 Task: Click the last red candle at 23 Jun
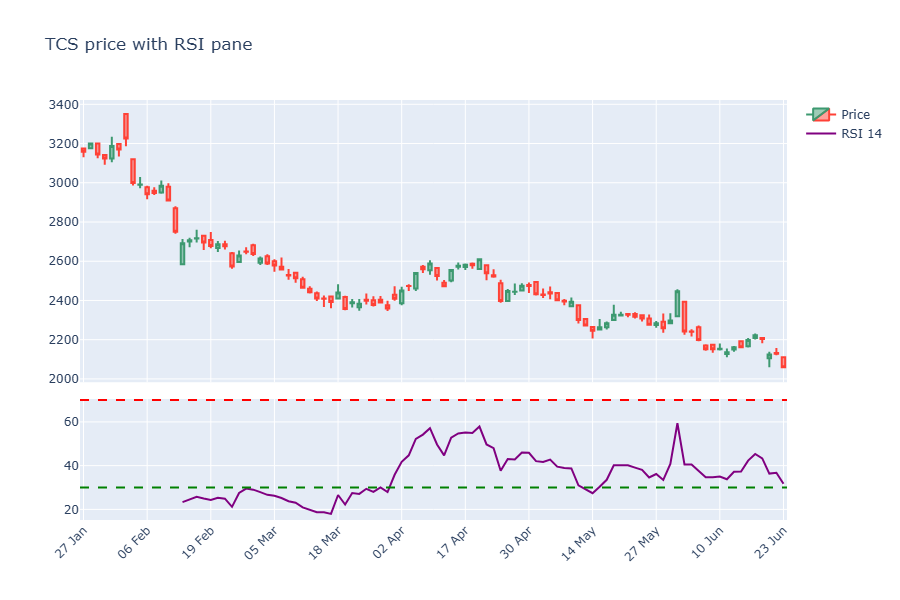[x=783, y=362]
